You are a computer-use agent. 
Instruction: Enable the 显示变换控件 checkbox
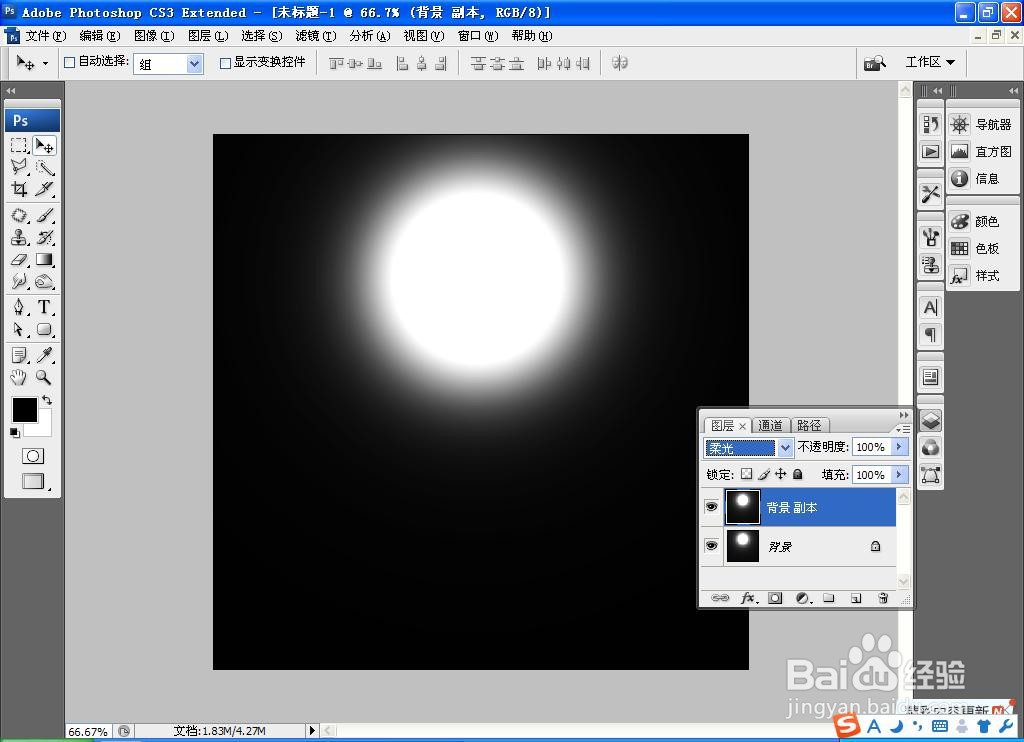pyautogui.click(x=225, y=63)
